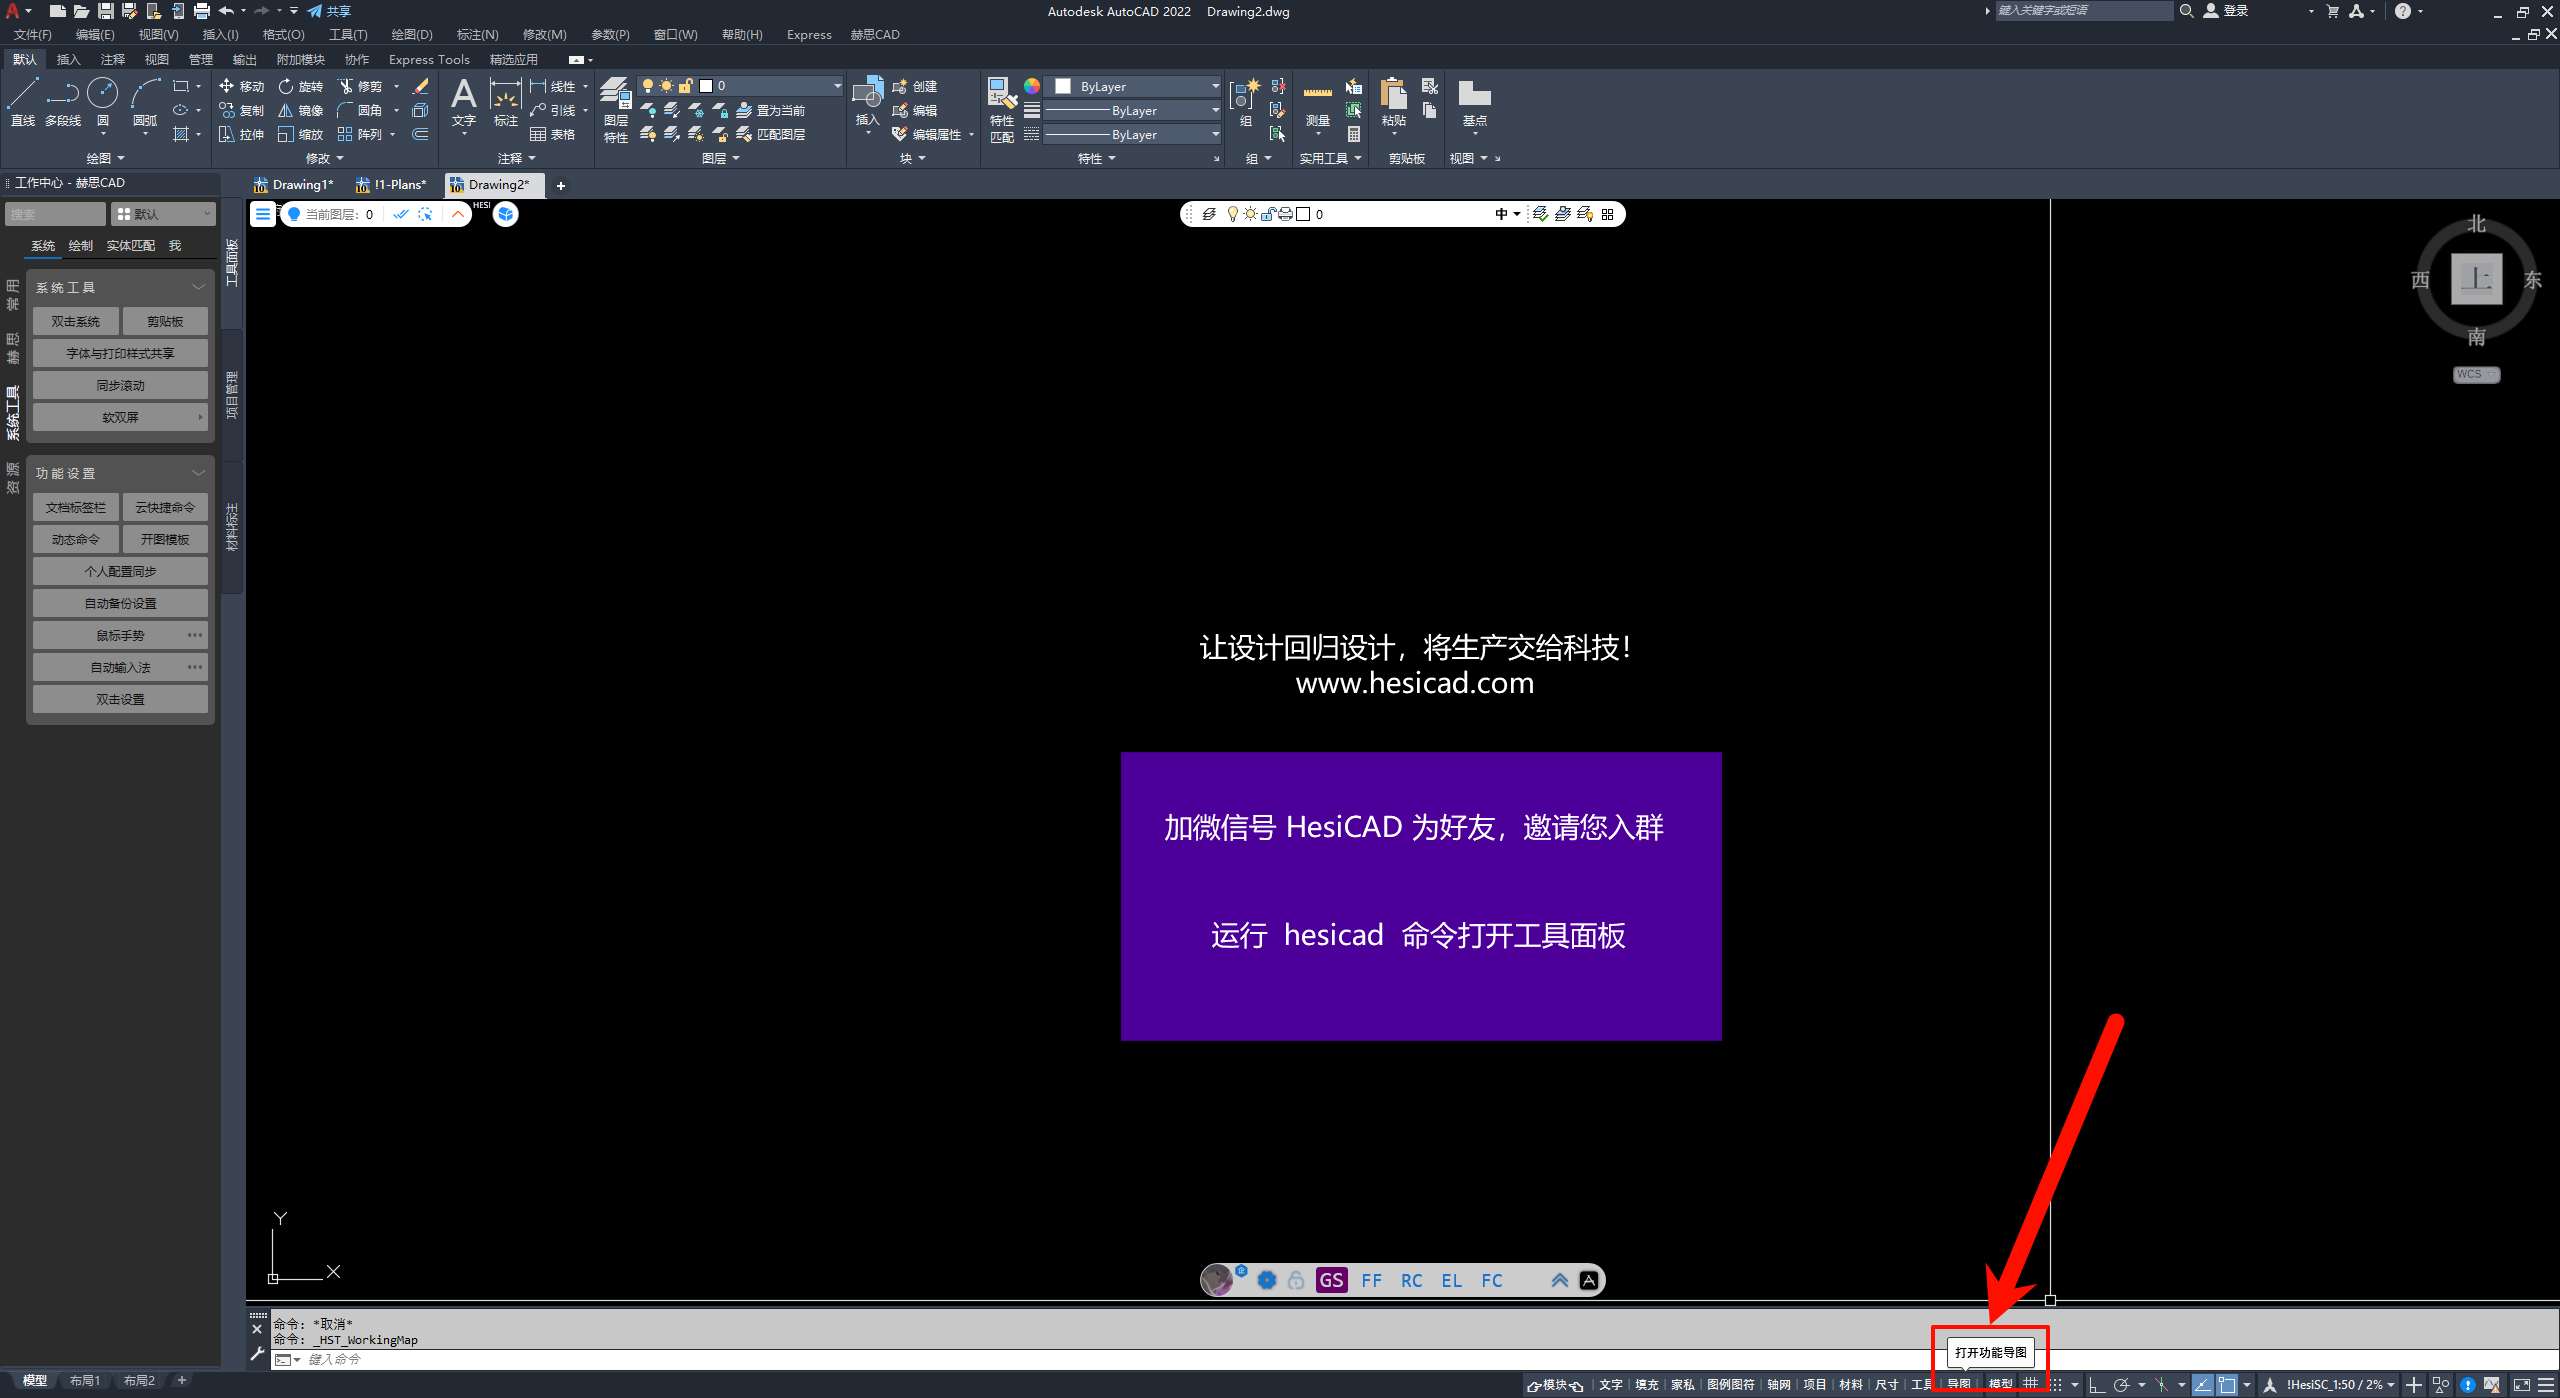Screen dimensions: 2560x1398
Task: Click the Stretch (拉伸) tool
Action: pos(242,134)
